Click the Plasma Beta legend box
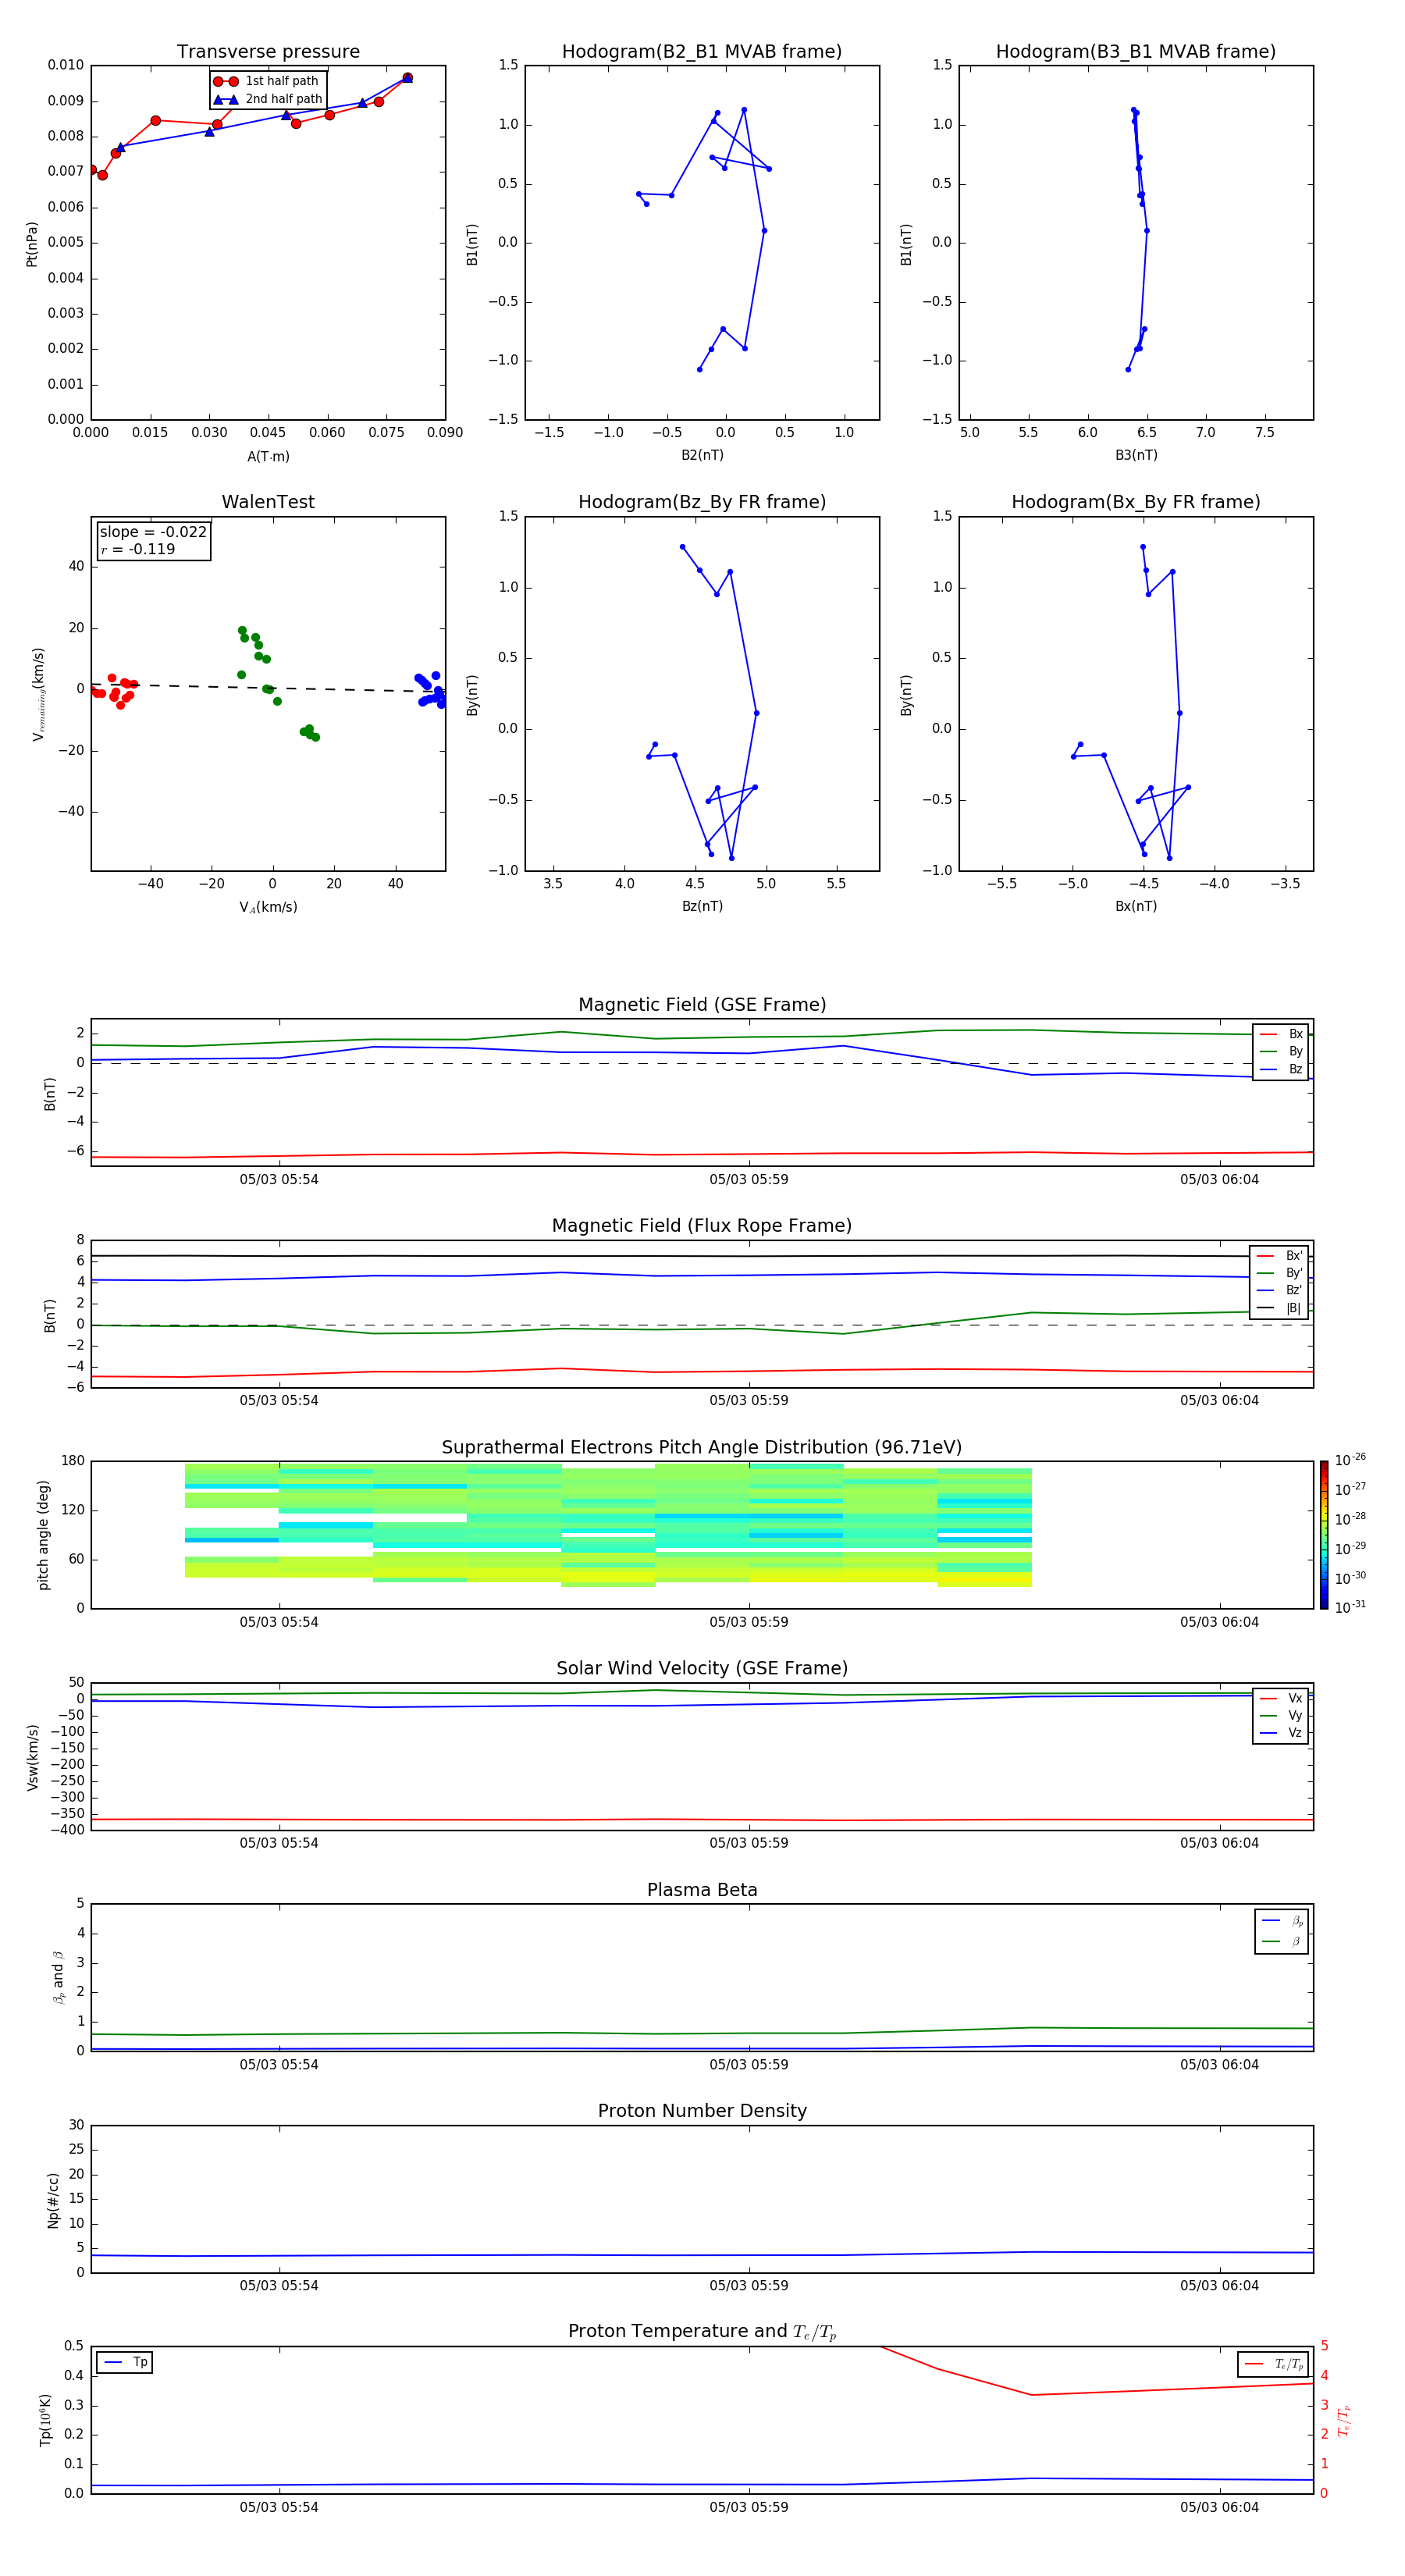Screen dimensions: 1405x2576 [1281, 1931]
